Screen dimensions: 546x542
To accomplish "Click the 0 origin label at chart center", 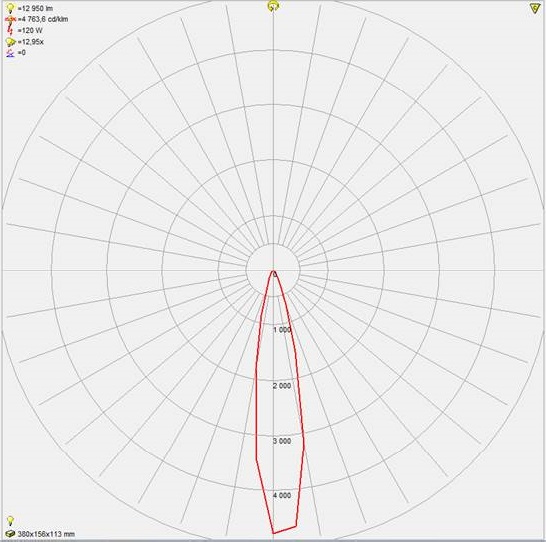I will point(276,275).
